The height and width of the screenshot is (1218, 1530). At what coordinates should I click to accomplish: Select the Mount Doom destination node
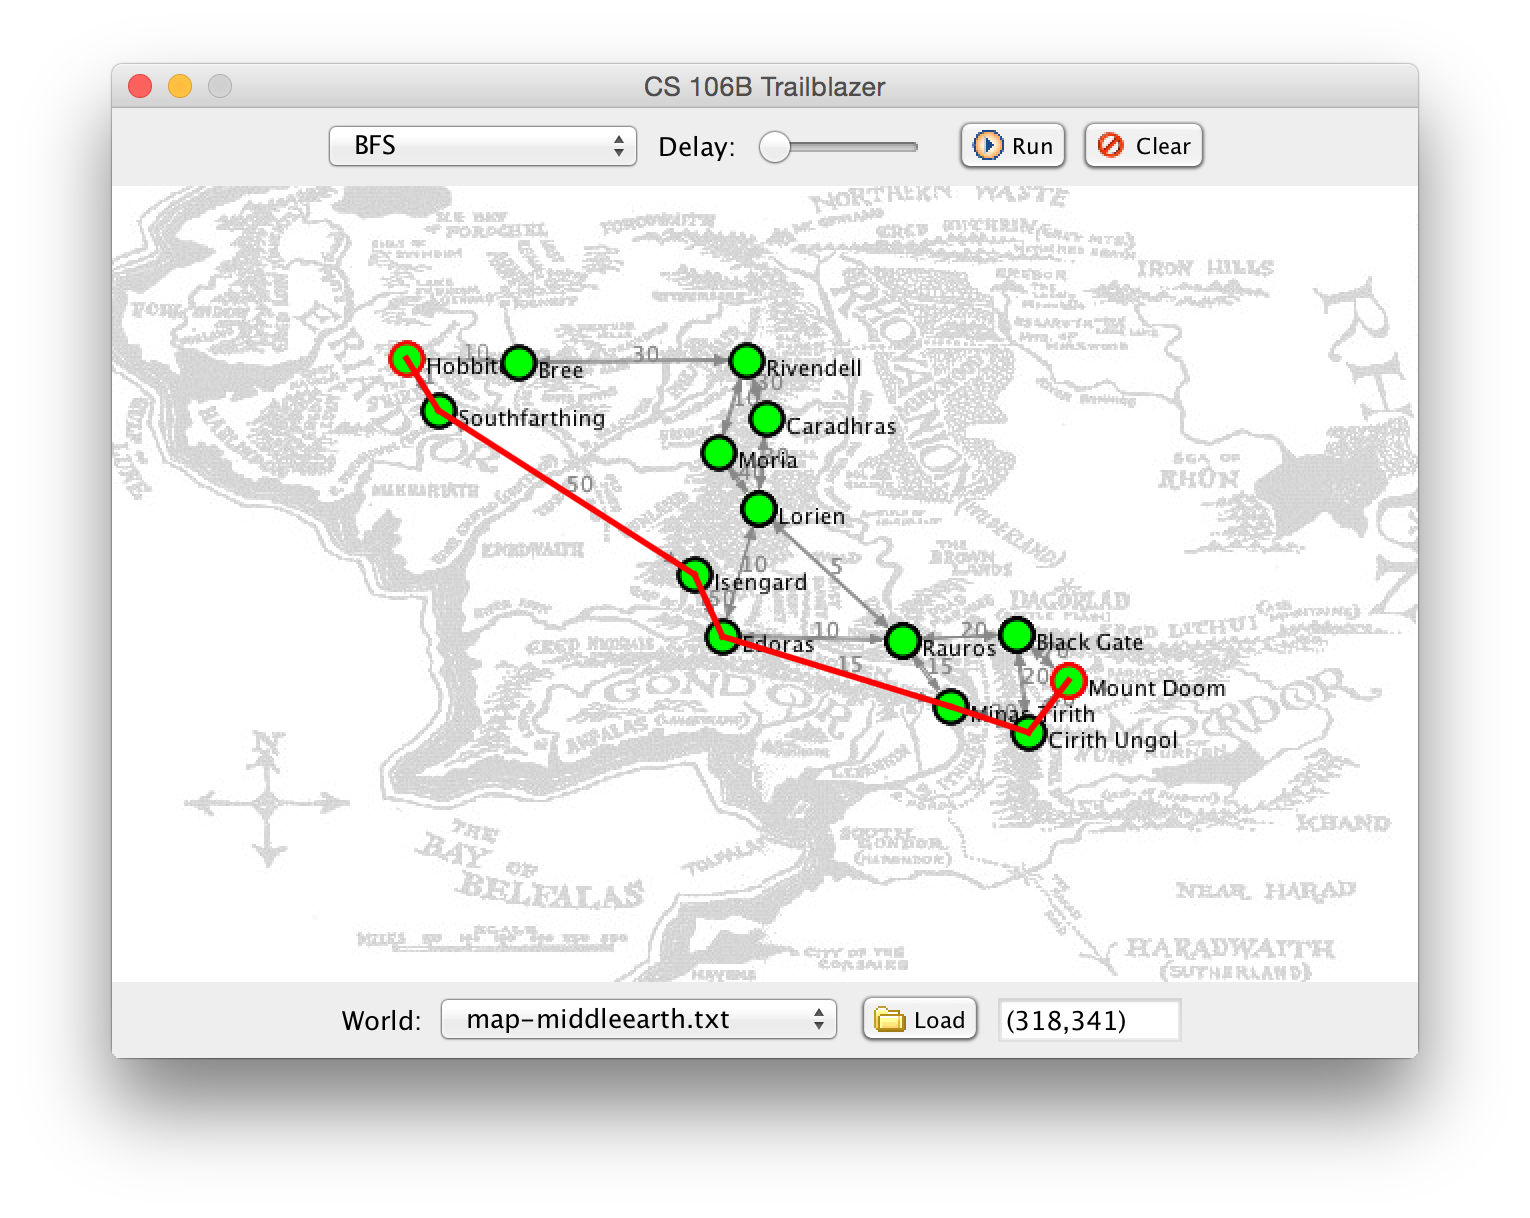[1069, 680]
